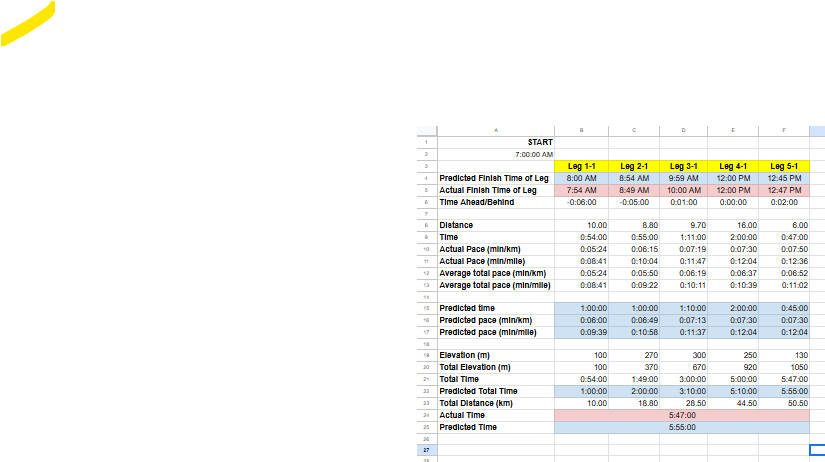Viewport: 825px width, 462px height.
Task: Select the merged 5:55:00 Predicted Time cell
Action: click(682, 427)
